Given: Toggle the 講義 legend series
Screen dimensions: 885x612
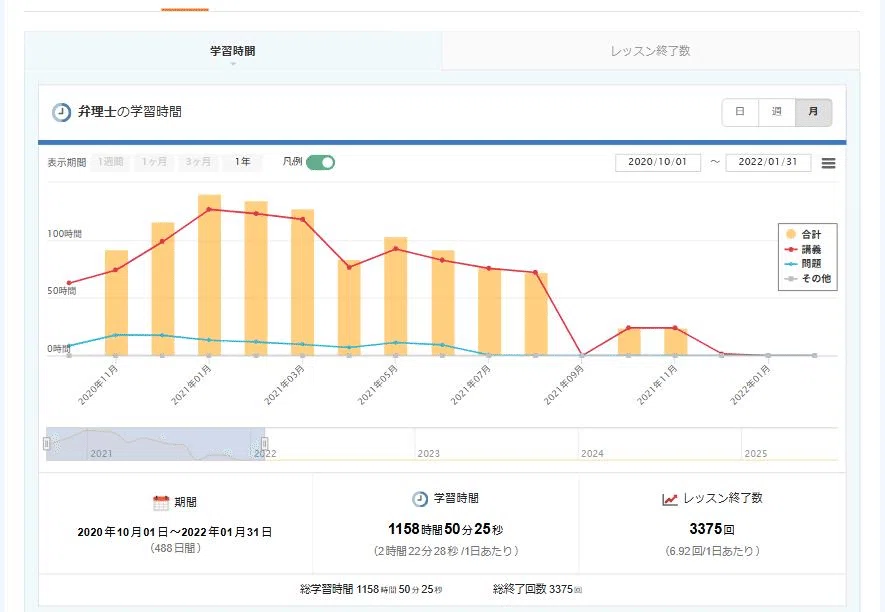Looking at the screenshot, I should click(x=803, y=249).
